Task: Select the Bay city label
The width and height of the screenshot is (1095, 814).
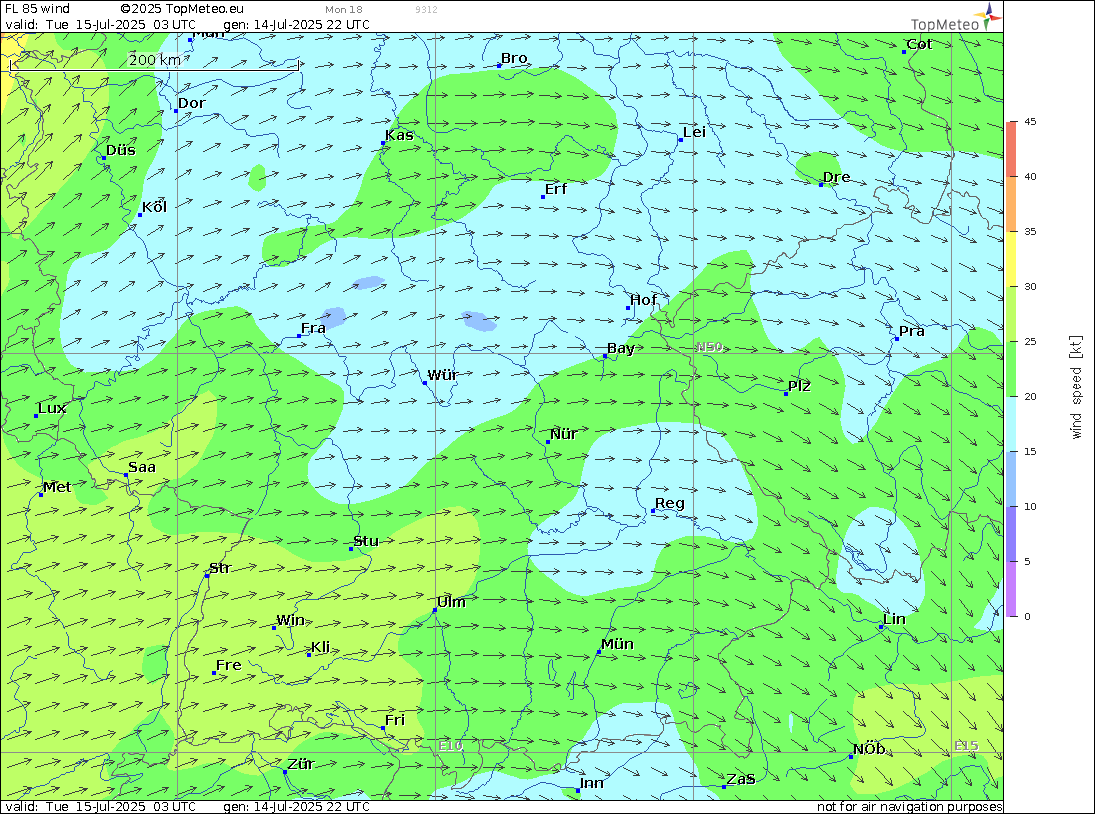Action: point(621,348)
